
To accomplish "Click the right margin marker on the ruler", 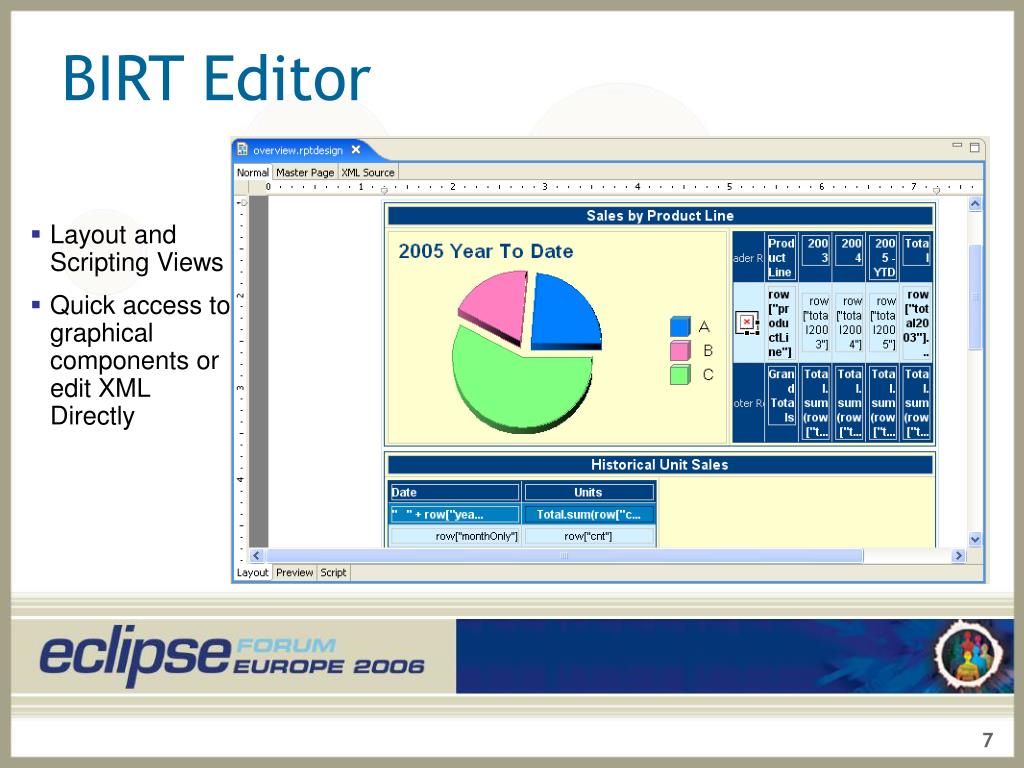I will coord(936,190).
